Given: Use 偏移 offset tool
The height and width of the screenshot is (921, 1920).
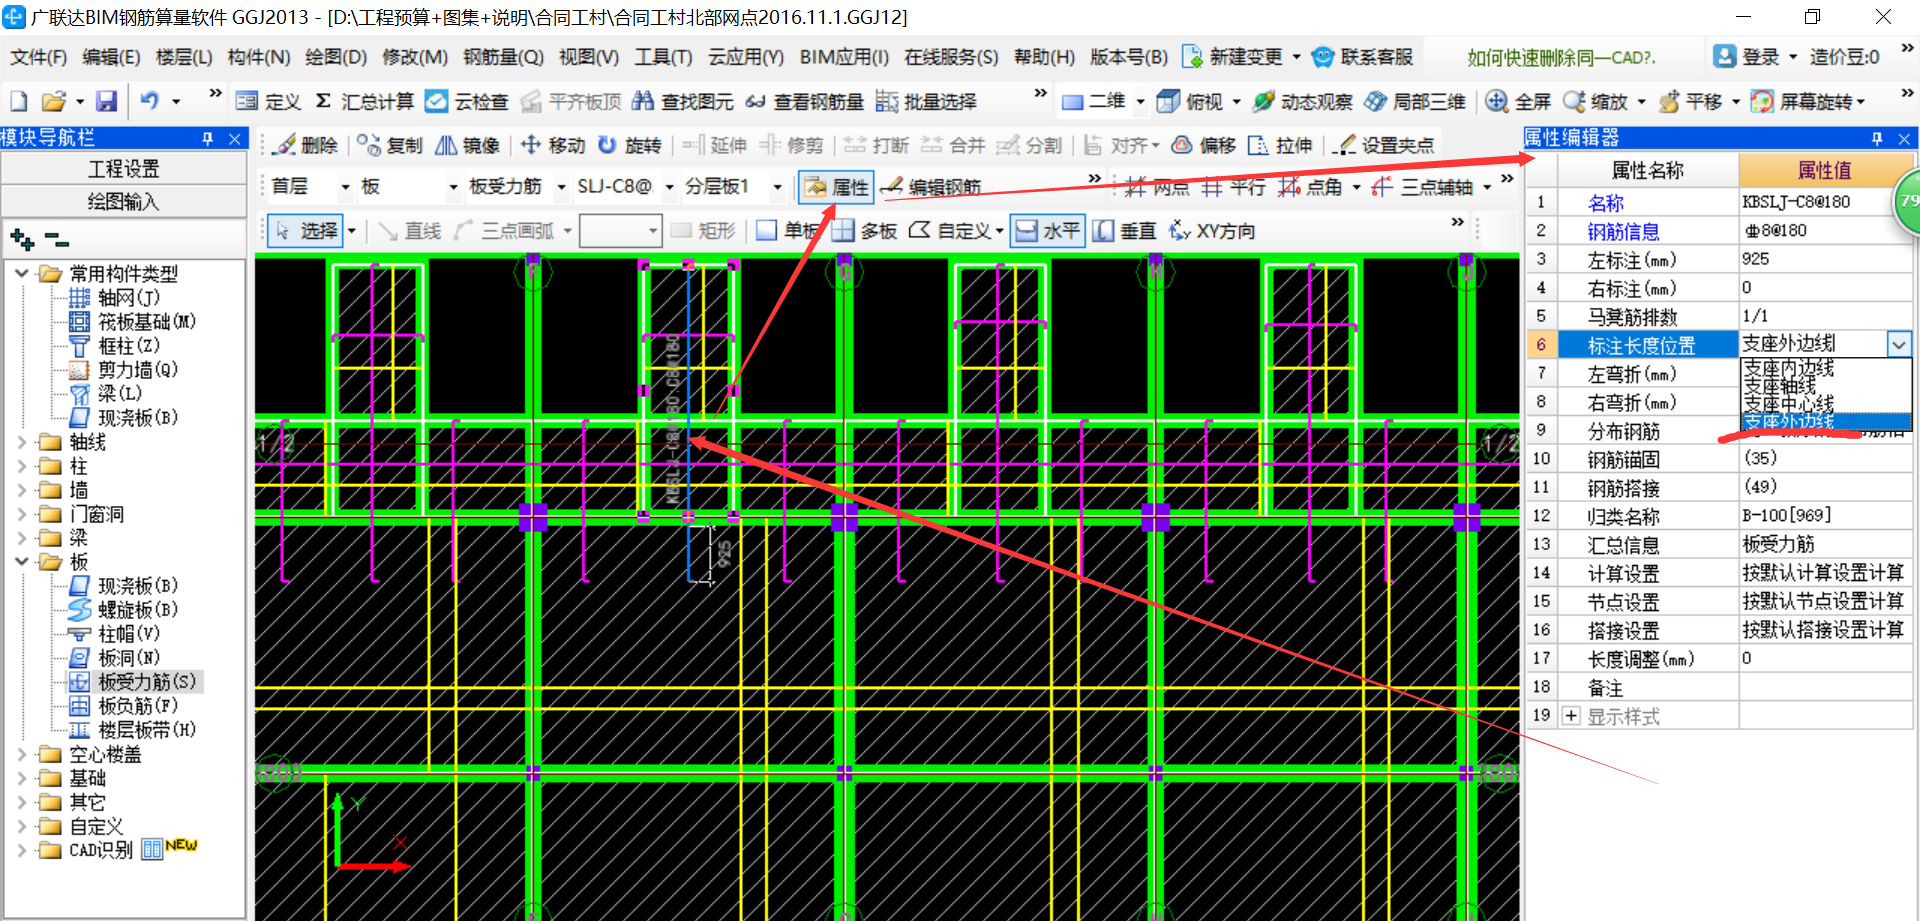Looking at the screenshot, I should pos(1204,145).
